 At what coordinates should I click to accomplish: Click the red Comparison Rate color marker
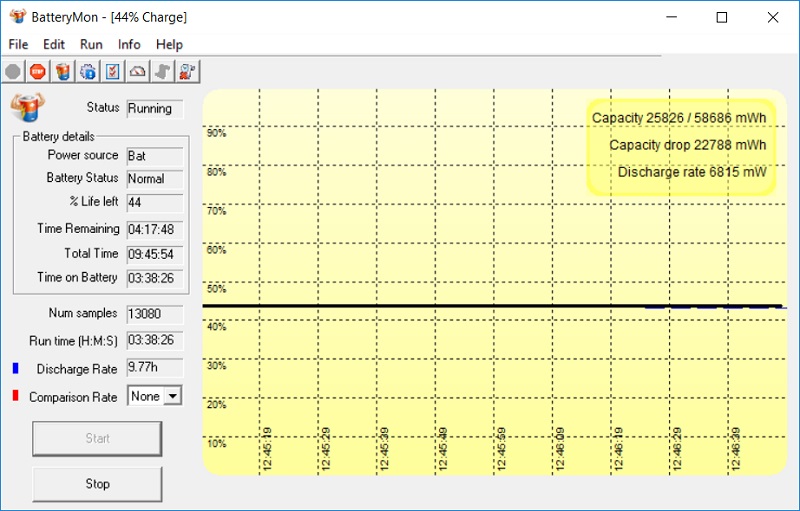(x=15, y=397)
